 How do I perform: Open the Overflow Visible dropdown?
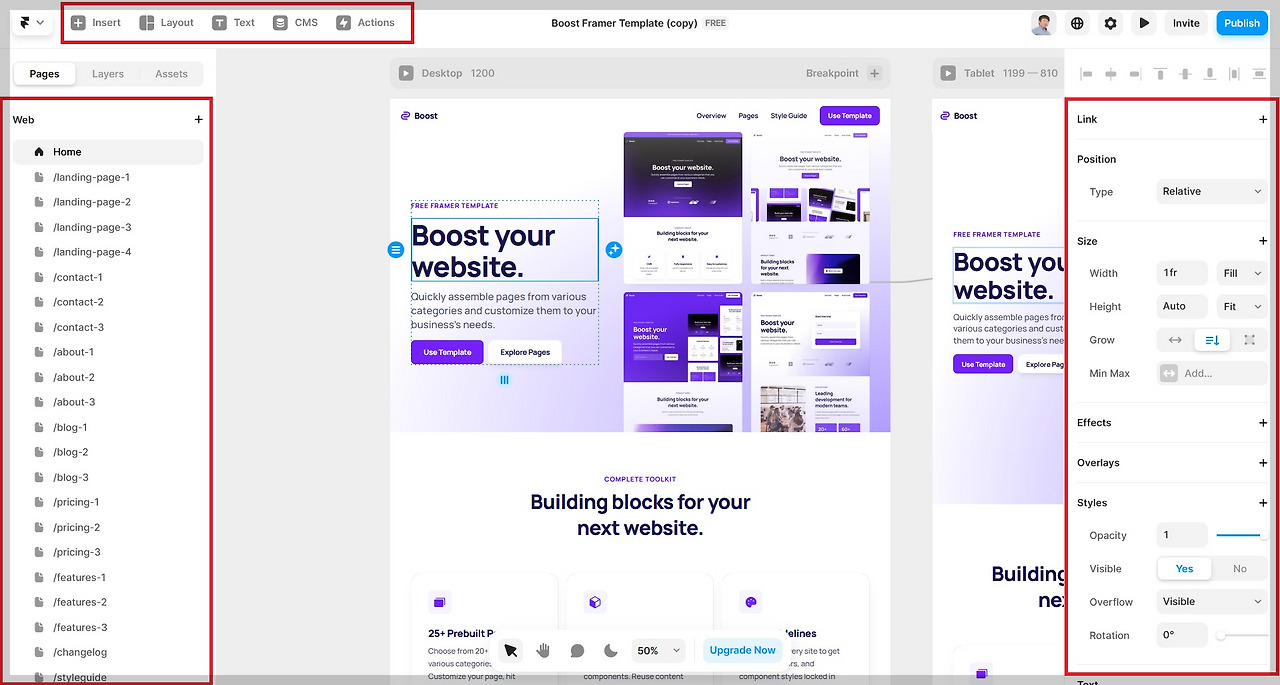tap(1212, 601)
